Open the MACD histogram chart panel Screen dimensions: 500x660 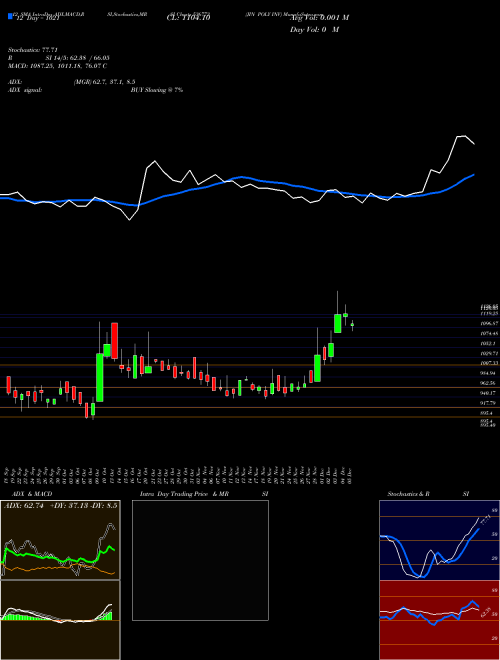point(60,620)
